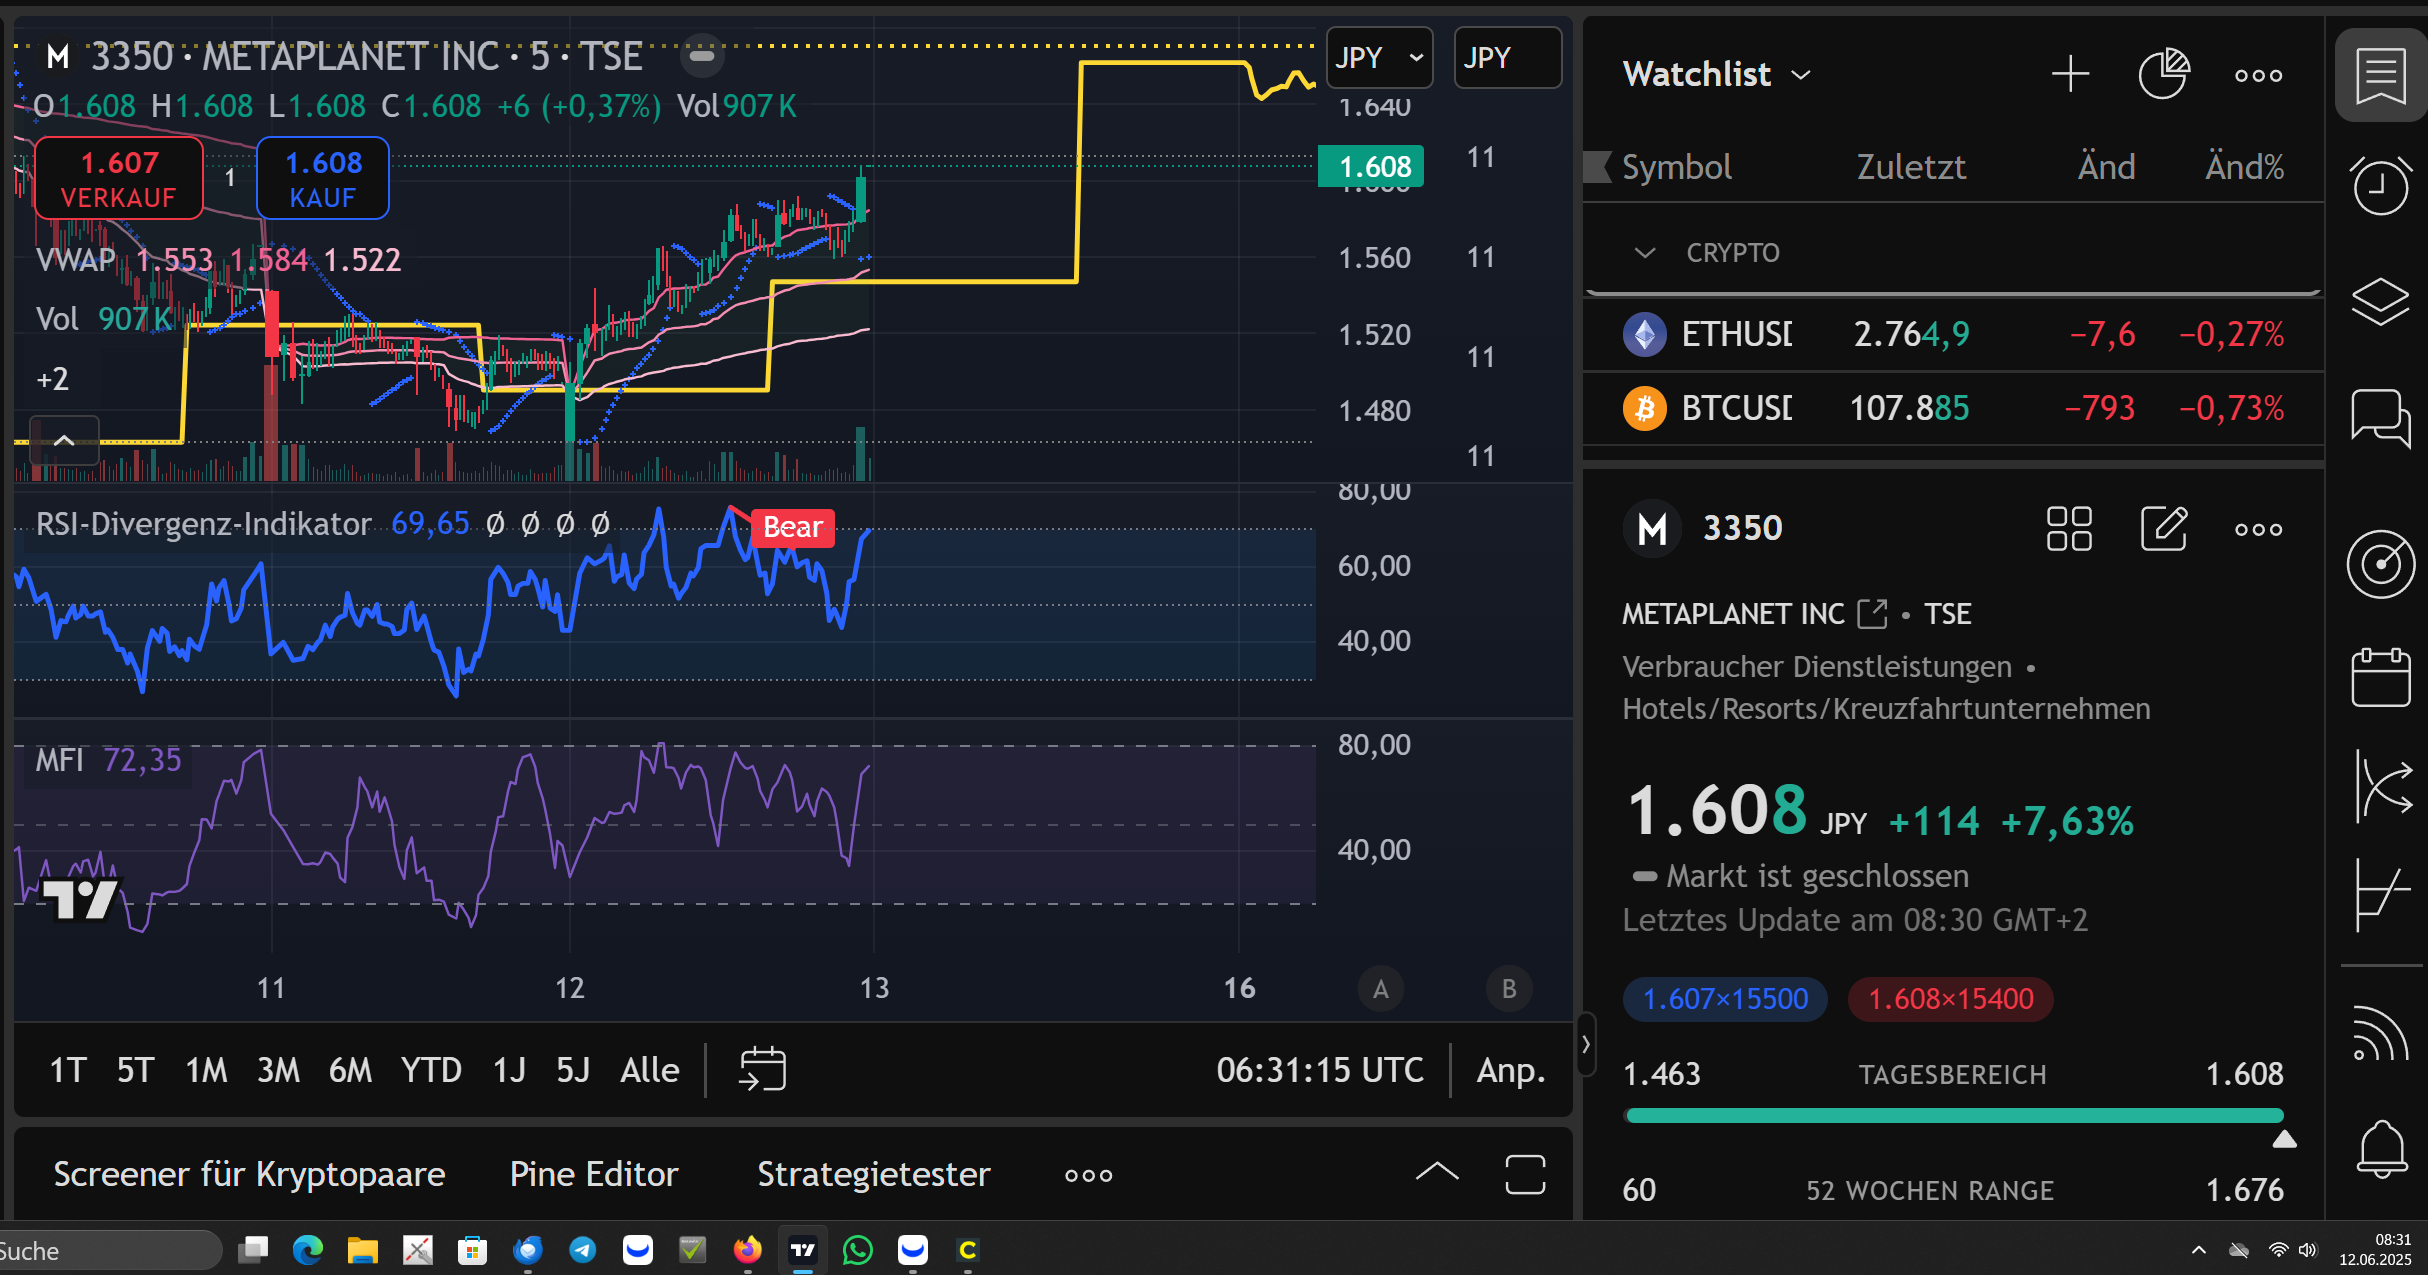
Task: Open the Calendar icon in right sidebar
Action: click(2380, 678)
